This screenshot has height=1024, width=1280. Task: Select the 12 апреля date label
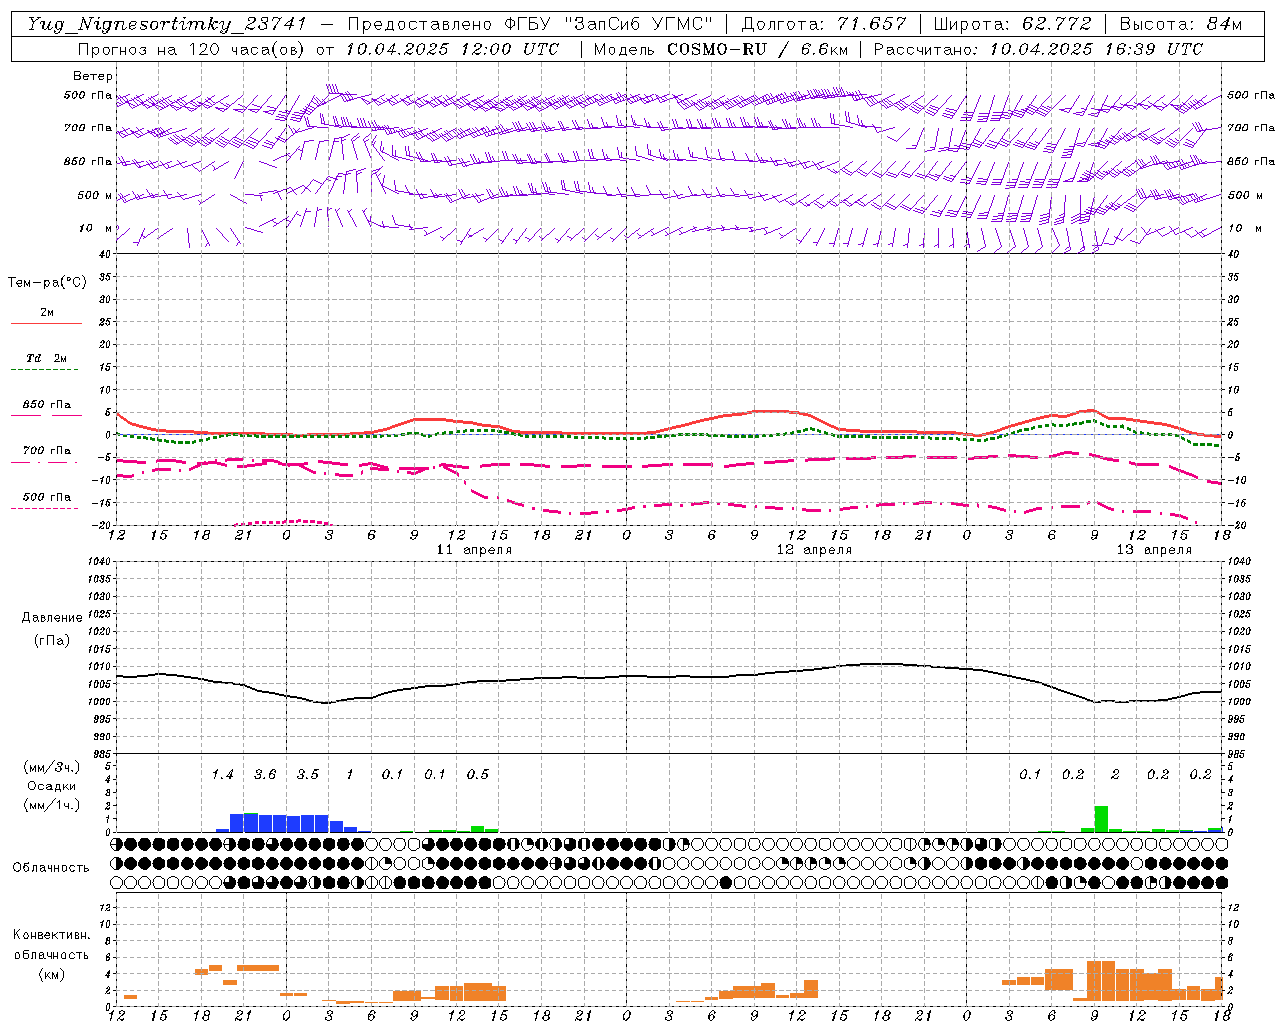[814, 550]
